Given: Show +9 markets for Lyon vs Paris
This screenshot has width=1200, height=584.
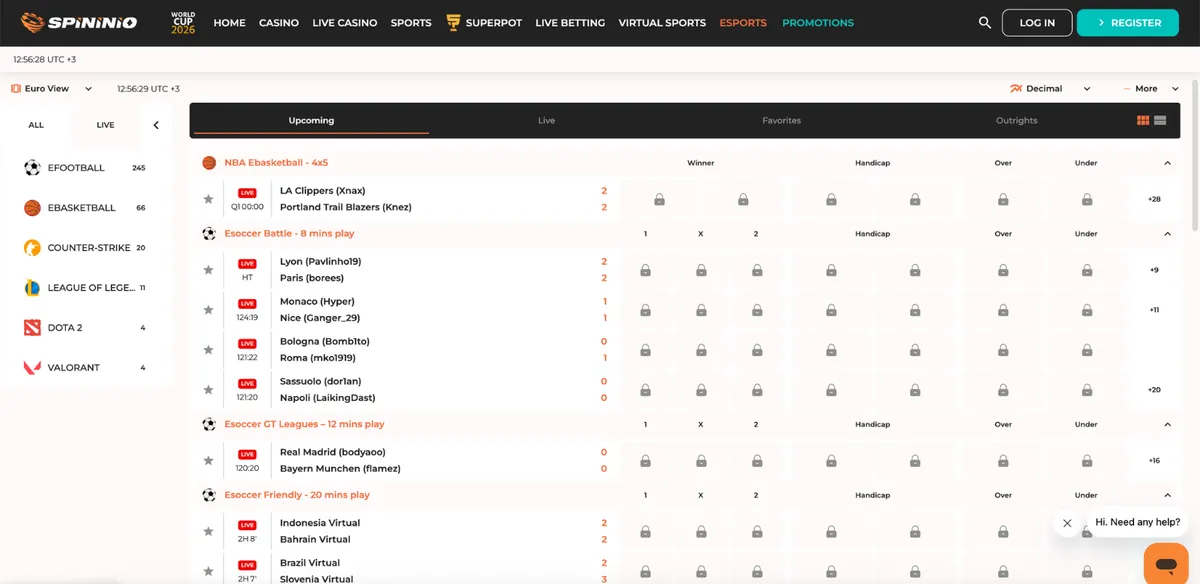Looking at the screenshot, I should click(1154, 270).
